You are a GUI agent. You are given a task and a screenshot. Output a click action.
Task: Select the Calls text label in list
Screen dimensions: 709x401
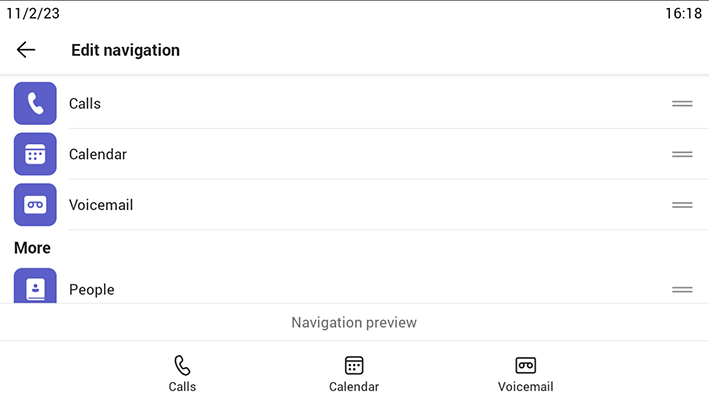click(85, 104)
